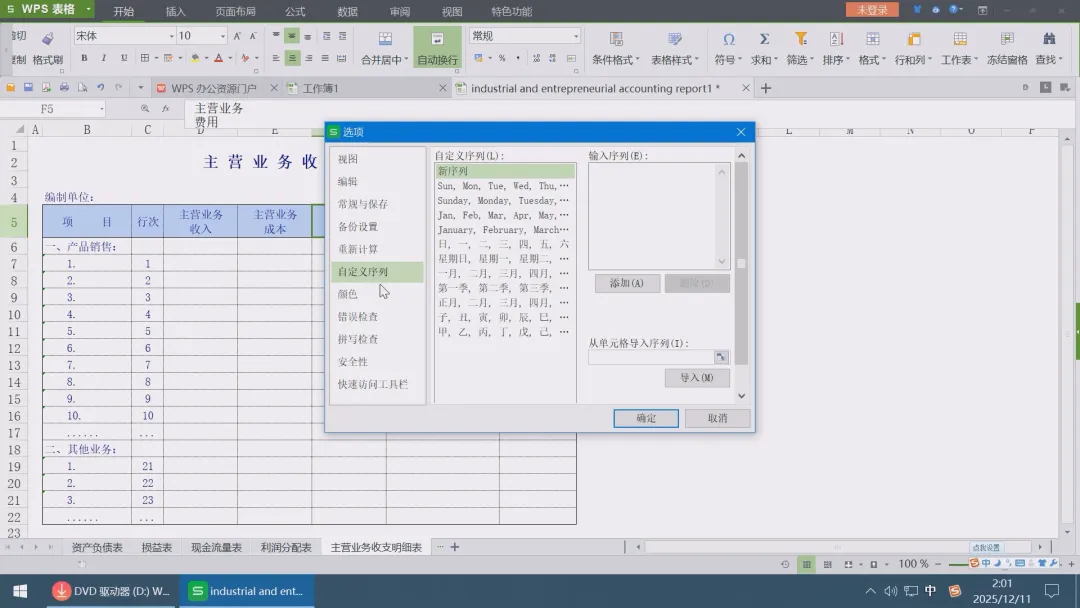This screenshot has height=608, width=1080.
Task: Toggle Italic formatting button
Action: pyautogui.click(x=104, y=59)
